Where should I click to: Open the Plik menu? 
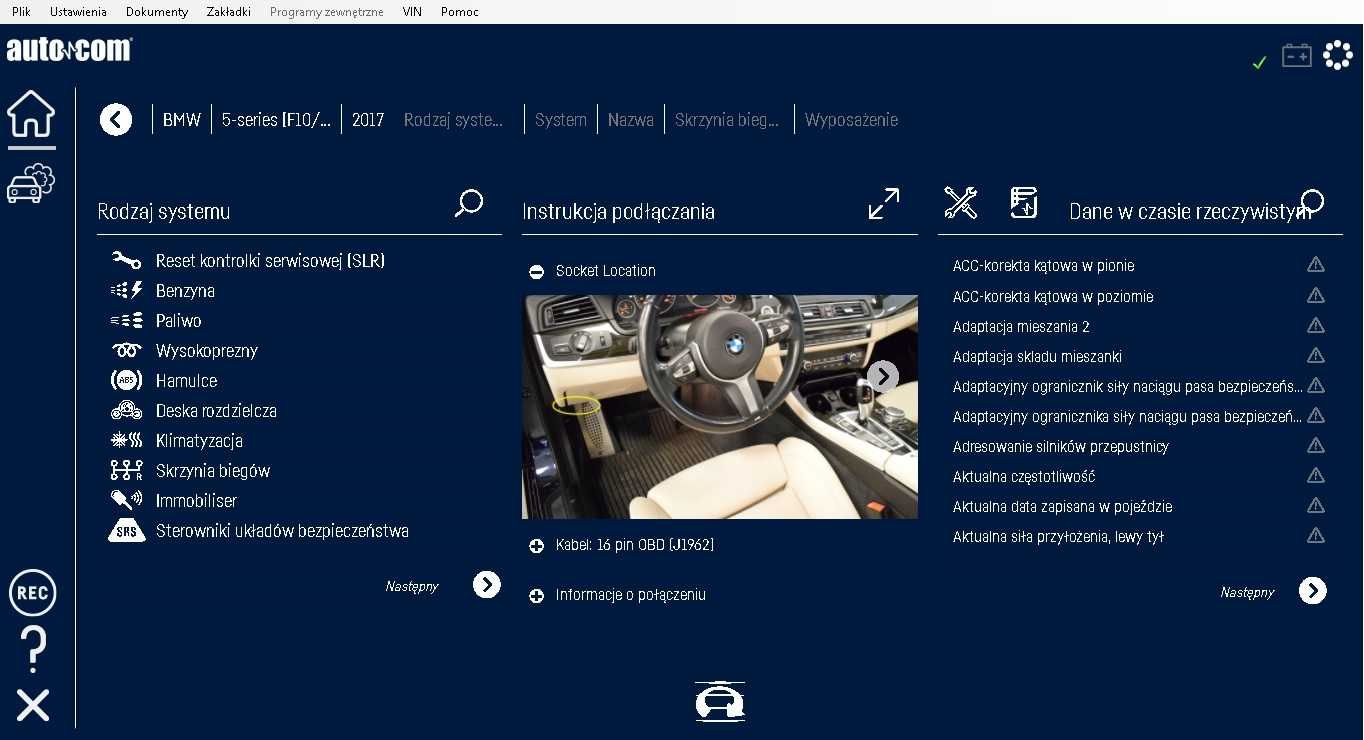21,12
